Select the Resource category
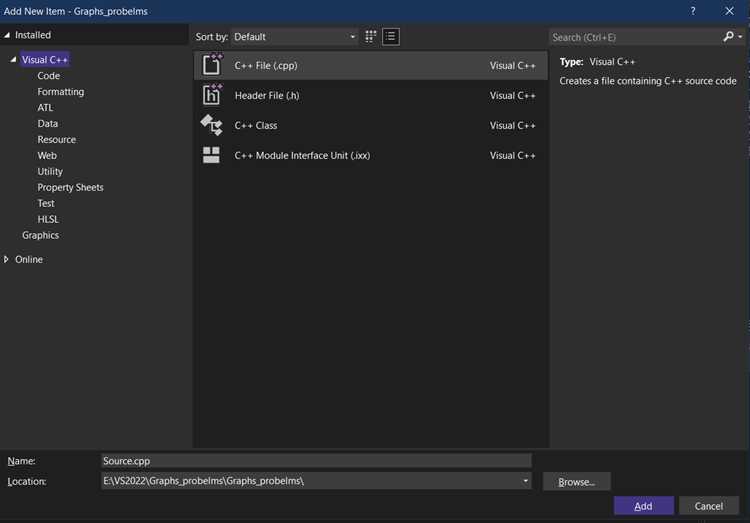Screen dimensions: 750x523 click(x=56, y=139)
